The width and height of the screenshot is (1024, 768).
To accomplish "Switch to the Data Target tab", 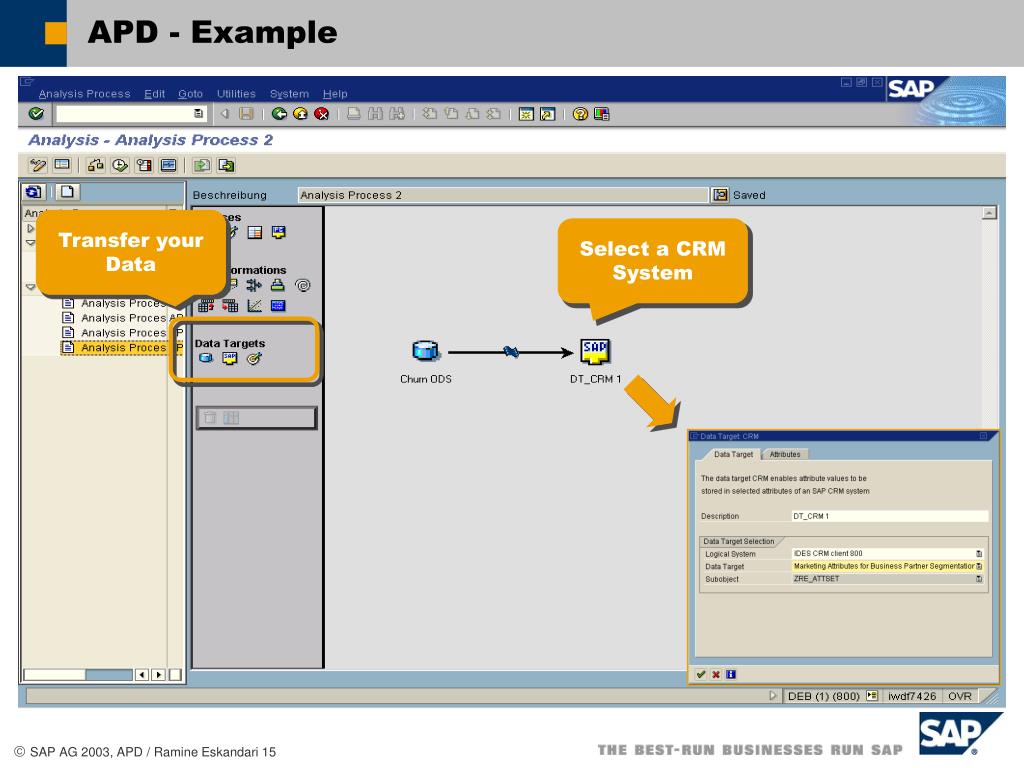I will coord(733,454).
